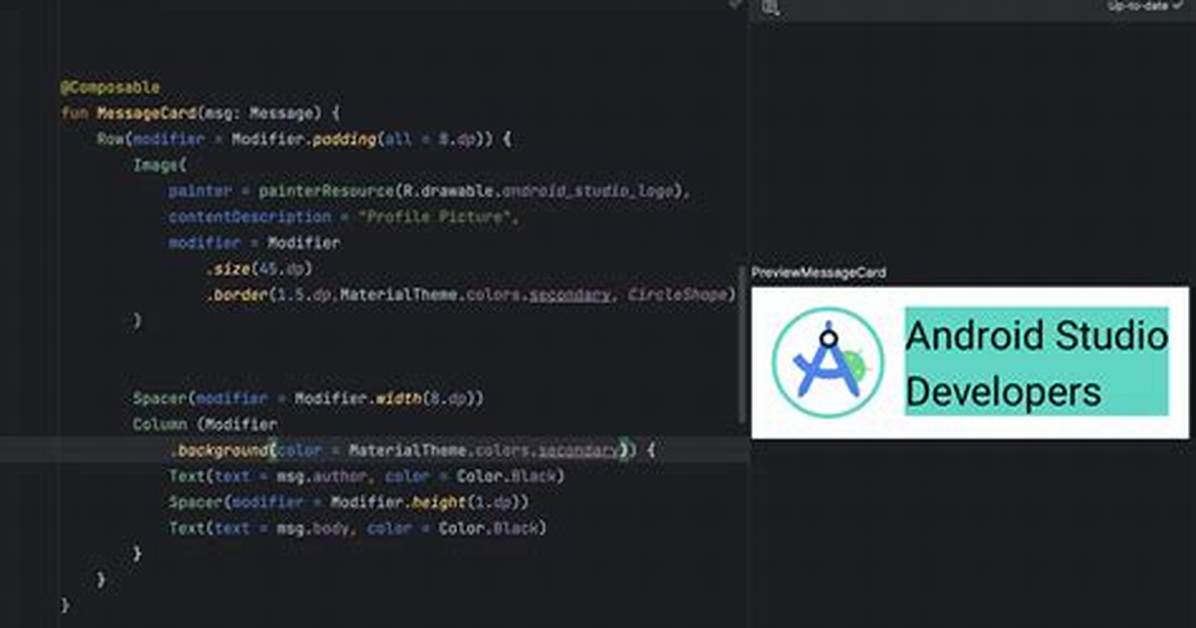Click Text with msg.body line

point(358,528)
